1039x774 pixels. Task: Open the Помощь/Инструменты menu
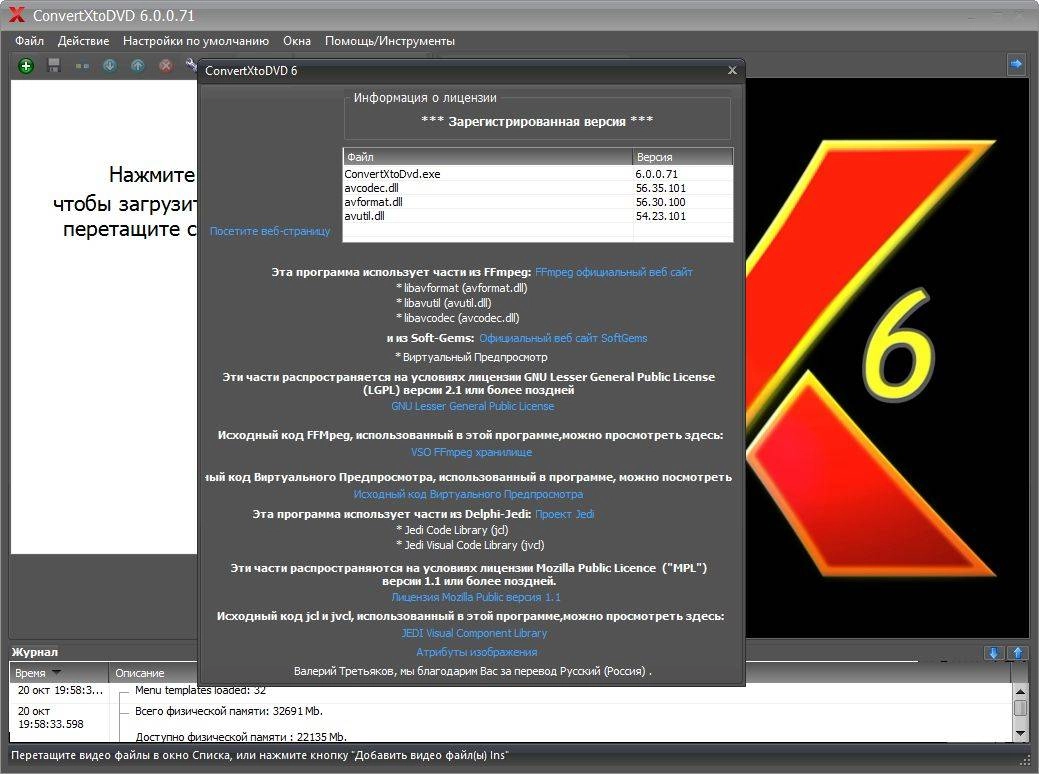click(x=390, y=41)
